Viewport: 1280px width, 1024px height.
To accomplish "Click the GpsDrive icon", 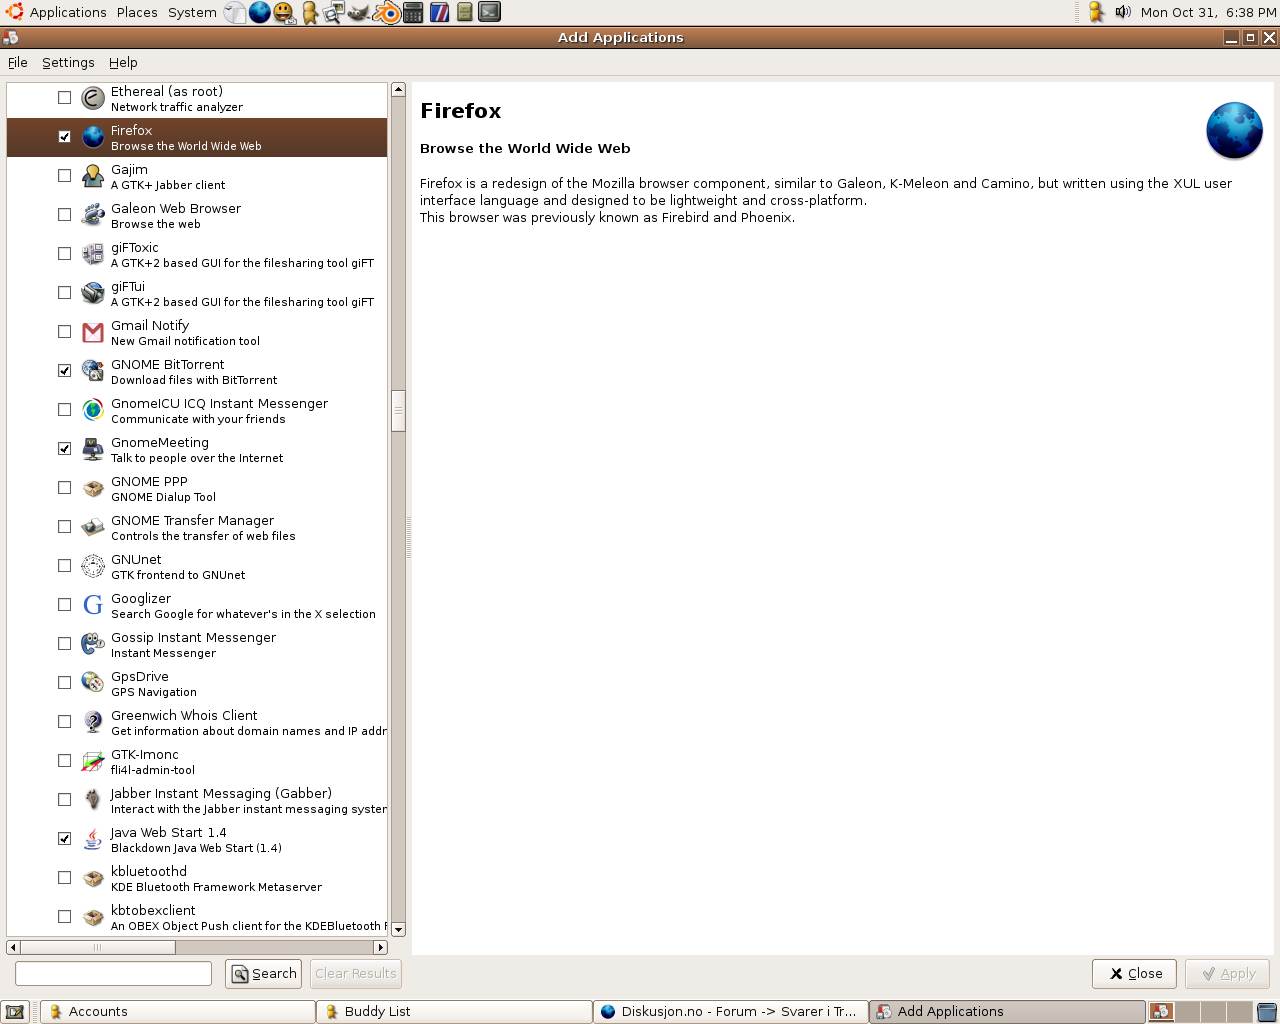I will pyautogui.click(x=93, y=683).
